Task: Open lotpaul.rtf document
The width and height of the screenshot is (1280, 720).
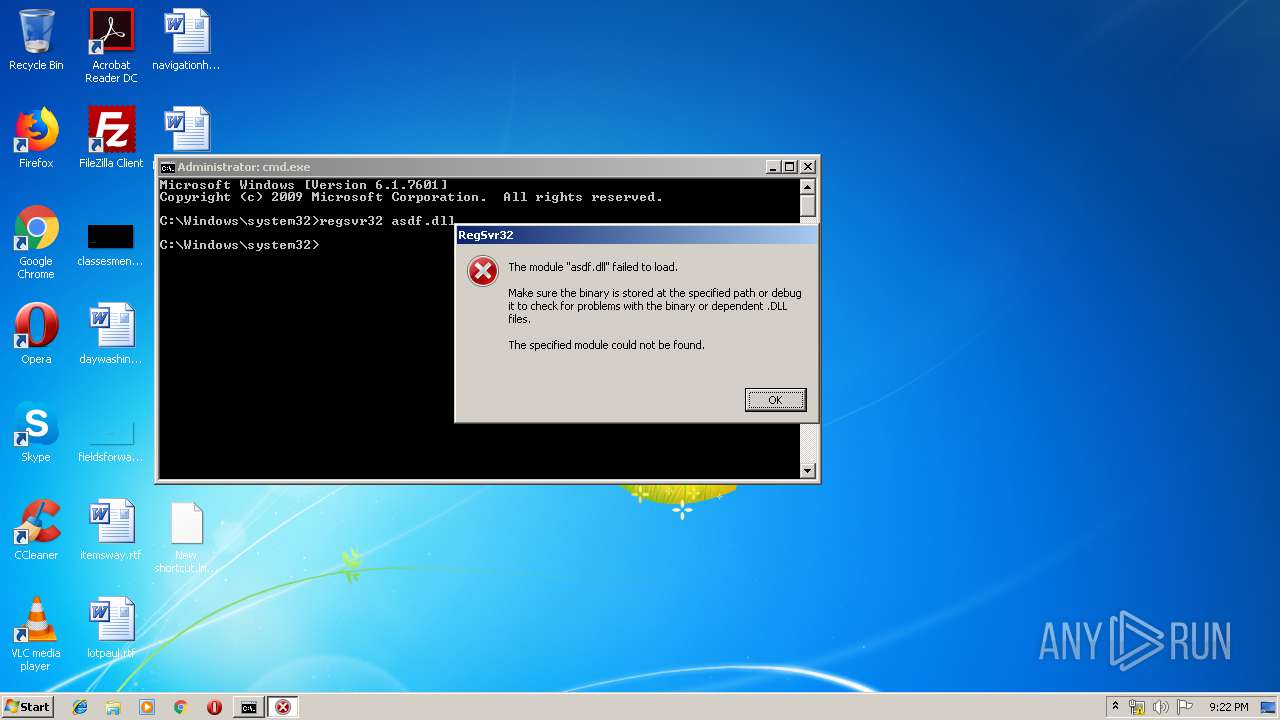Action: (x=111, y=628)
